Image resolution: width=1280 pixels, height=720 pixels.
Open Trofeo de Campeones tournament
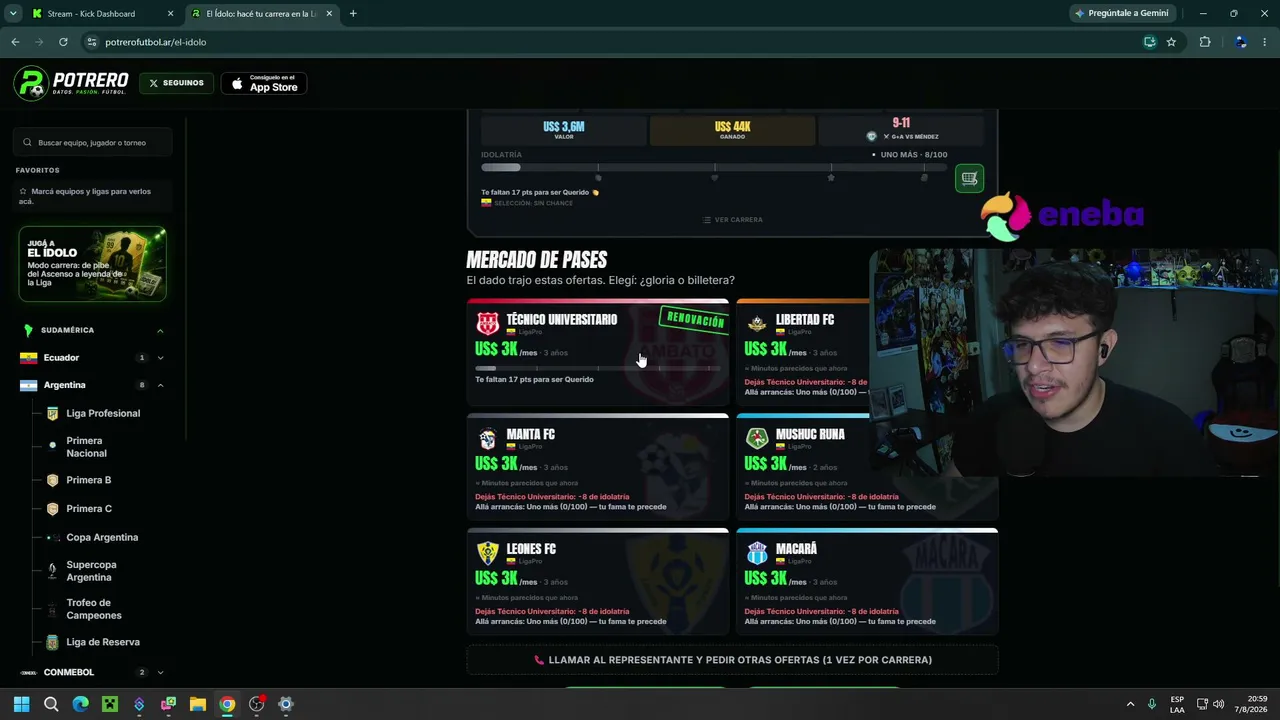click(x=93, y=609)
